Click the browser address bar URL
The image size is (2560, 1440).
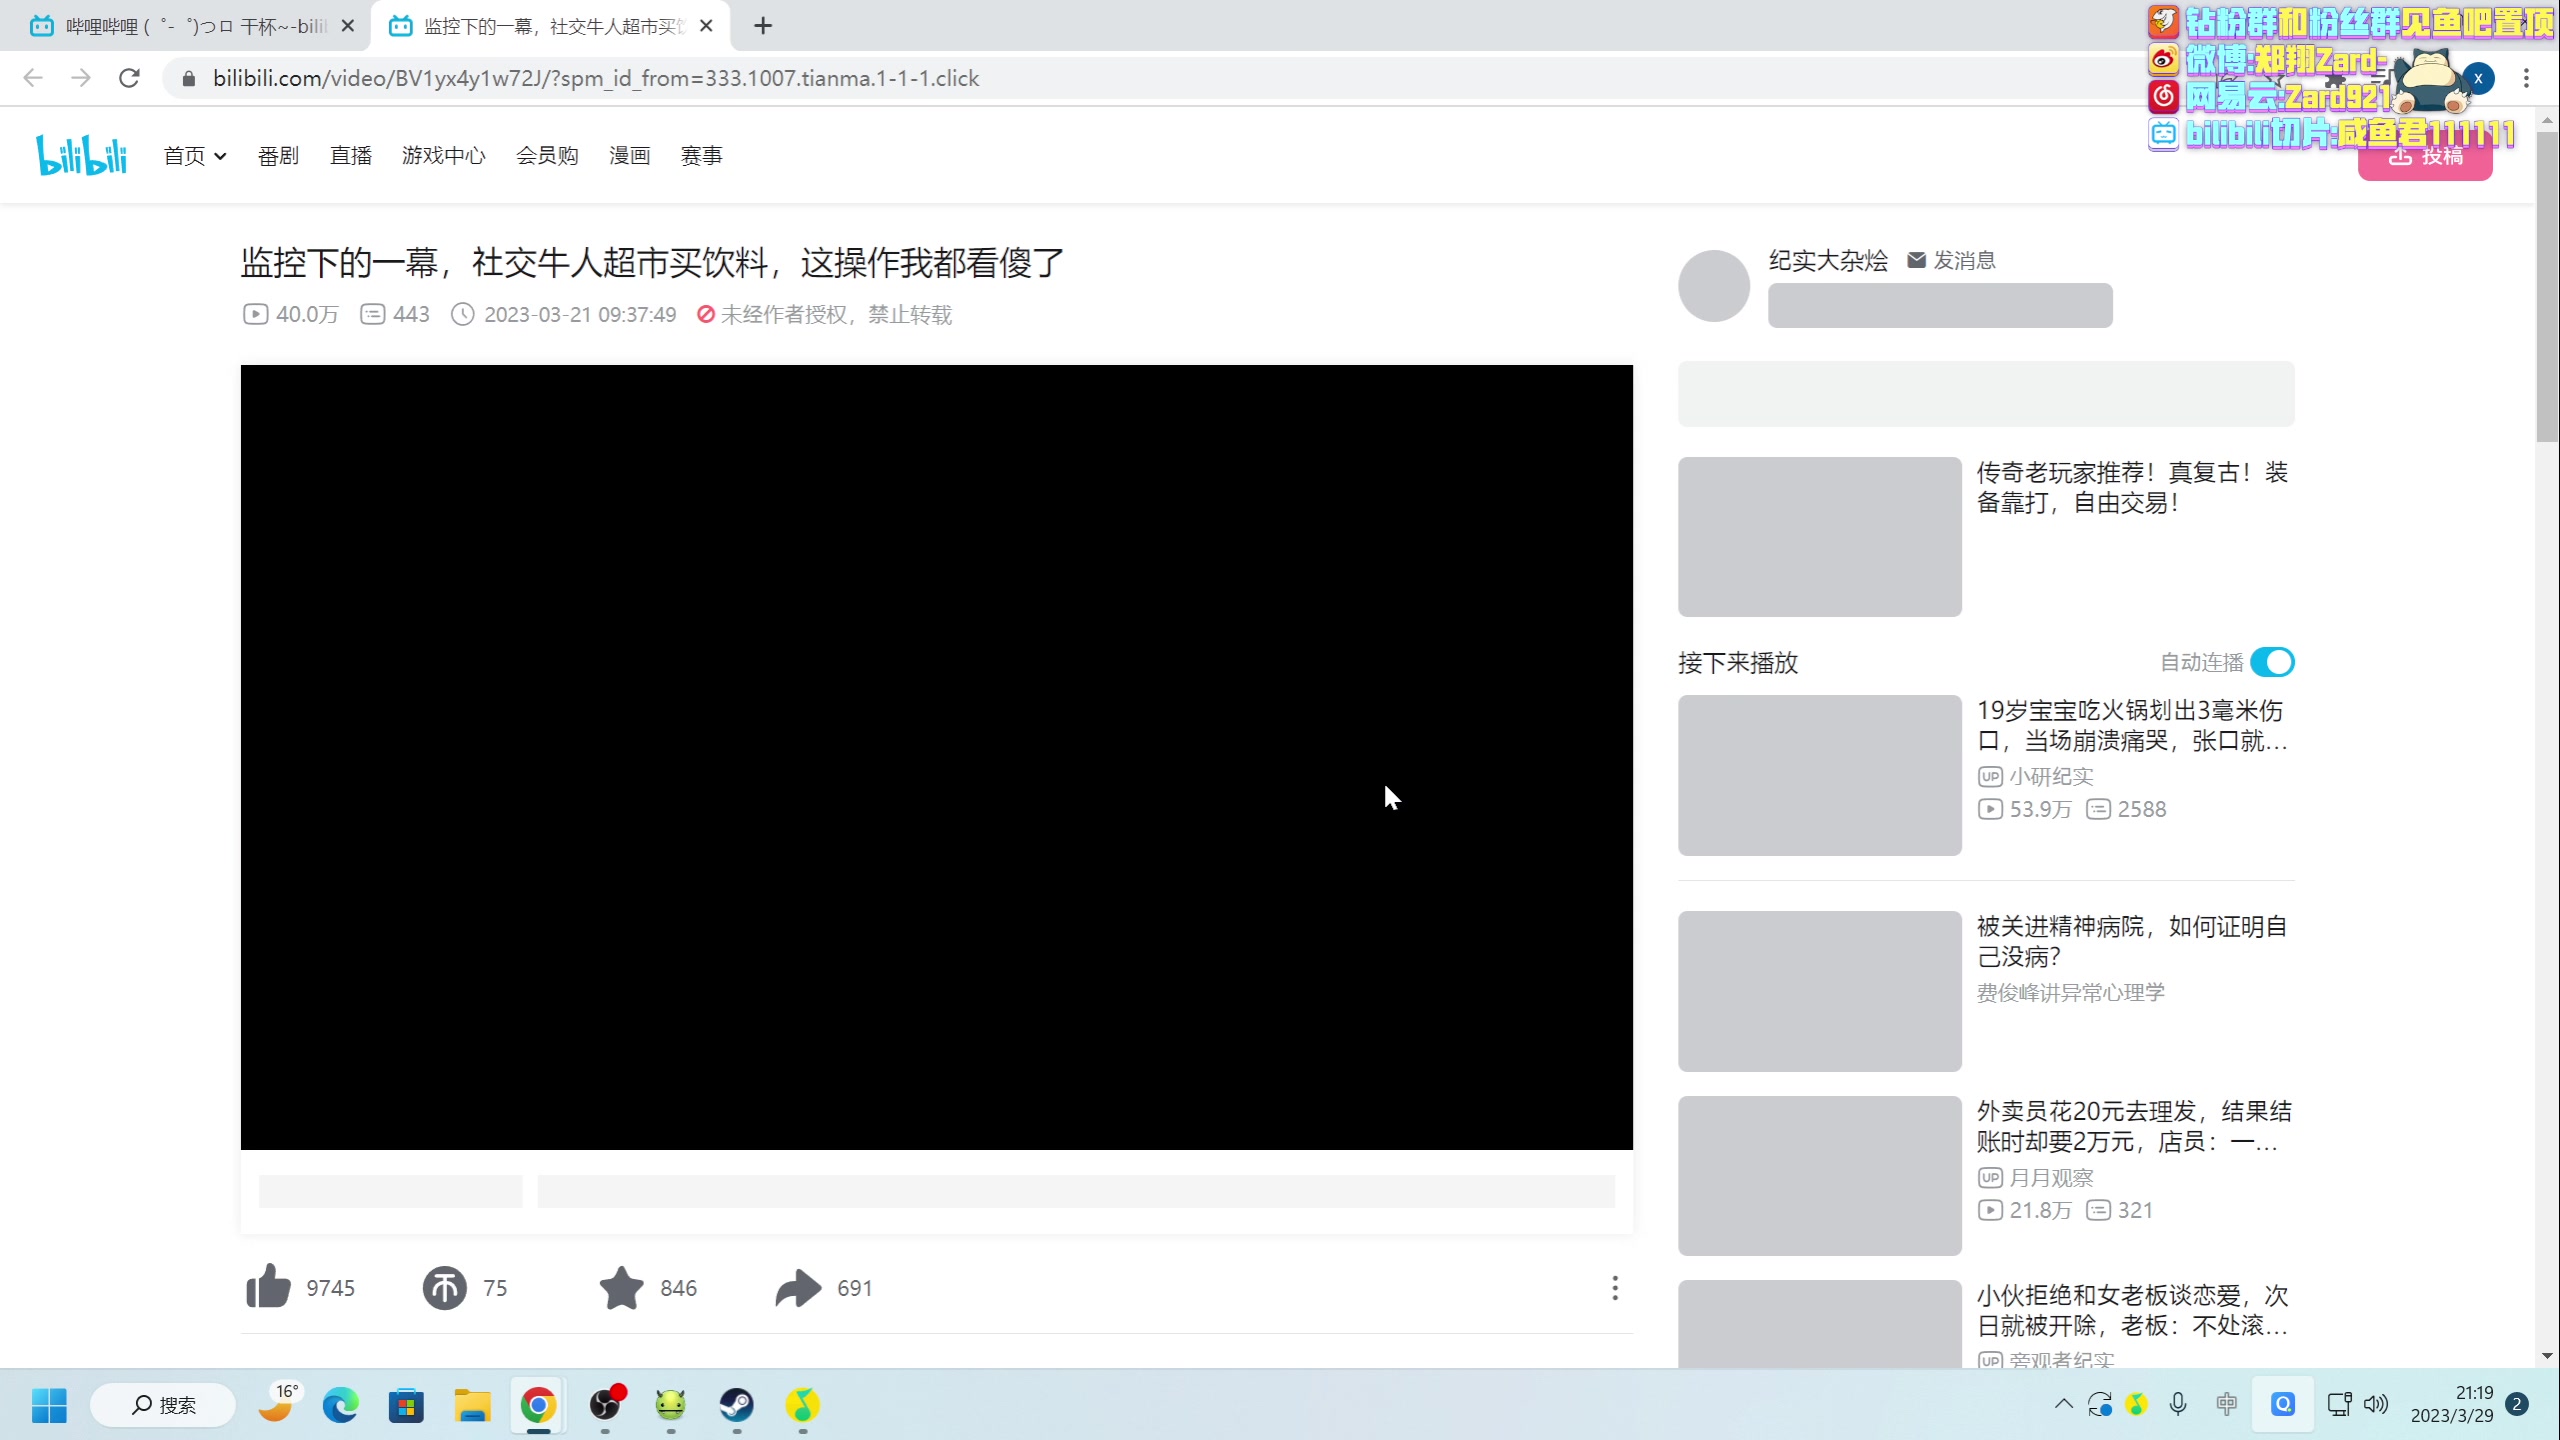coord(595,78)
